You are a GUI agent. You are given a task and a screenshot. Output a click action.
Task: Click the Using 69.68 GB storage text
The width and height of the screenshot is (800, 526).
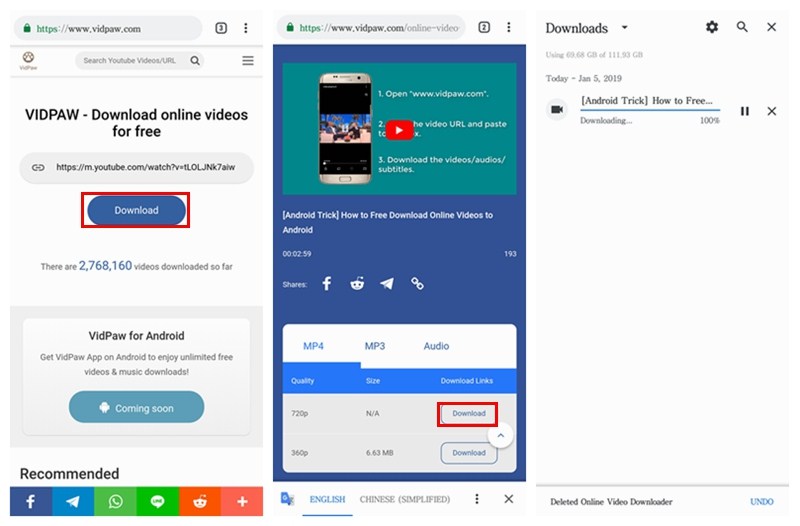[594, 55]
